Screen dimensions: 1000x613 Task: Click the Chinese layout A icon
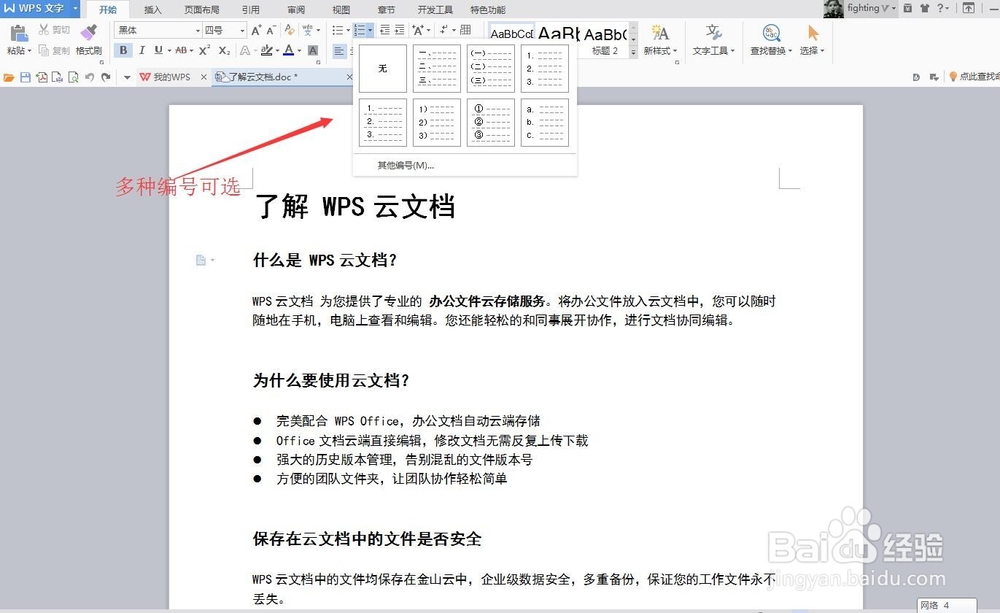click(x=418, y=30)
